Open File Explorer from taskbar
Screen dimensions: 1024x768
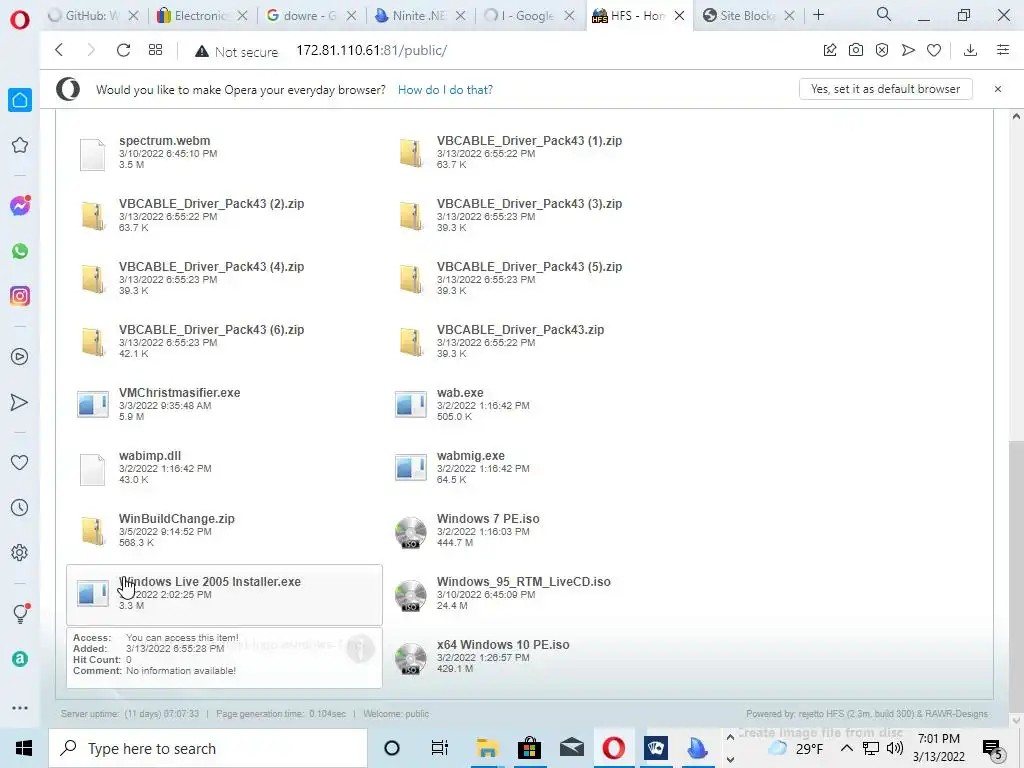487,748
